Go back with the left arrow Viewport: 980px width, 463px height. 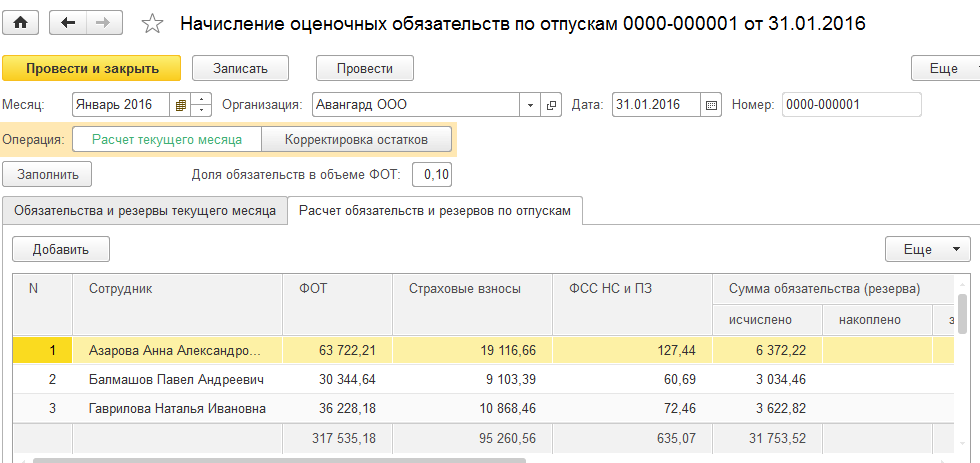tap(67, 22)
